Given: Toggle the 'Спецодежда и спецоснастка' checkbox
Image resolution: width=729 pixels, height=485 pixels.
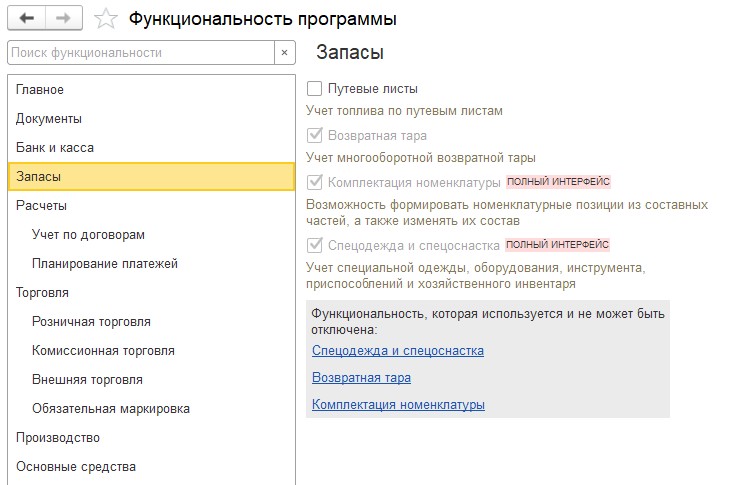Looking at the screenshot, I should [315, 245].
